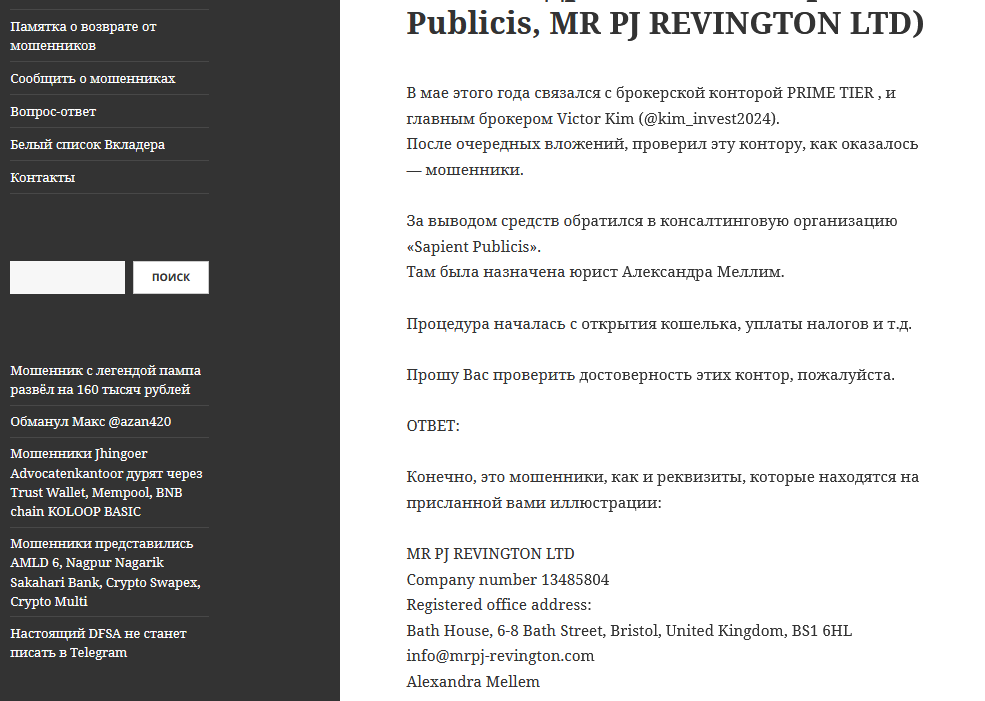This screenshot has width=985, height=701.
Task: Click the 'Bath House, 6-8 Bath Street, Bristol' address line
Action: [629, 631]
